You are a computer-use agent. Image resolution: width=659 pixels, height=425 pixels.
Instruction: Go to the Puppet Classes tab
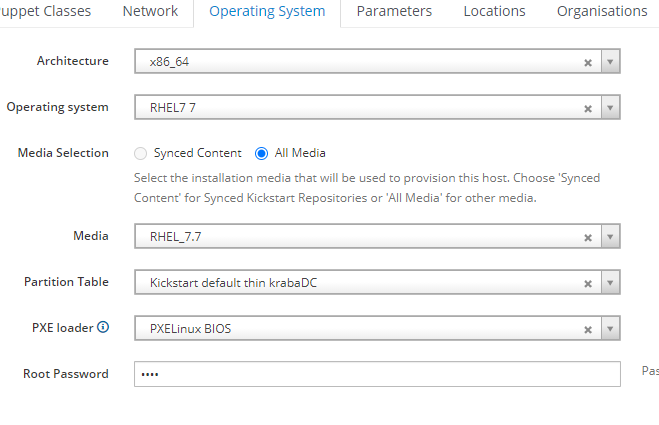(x=45, y=11)
